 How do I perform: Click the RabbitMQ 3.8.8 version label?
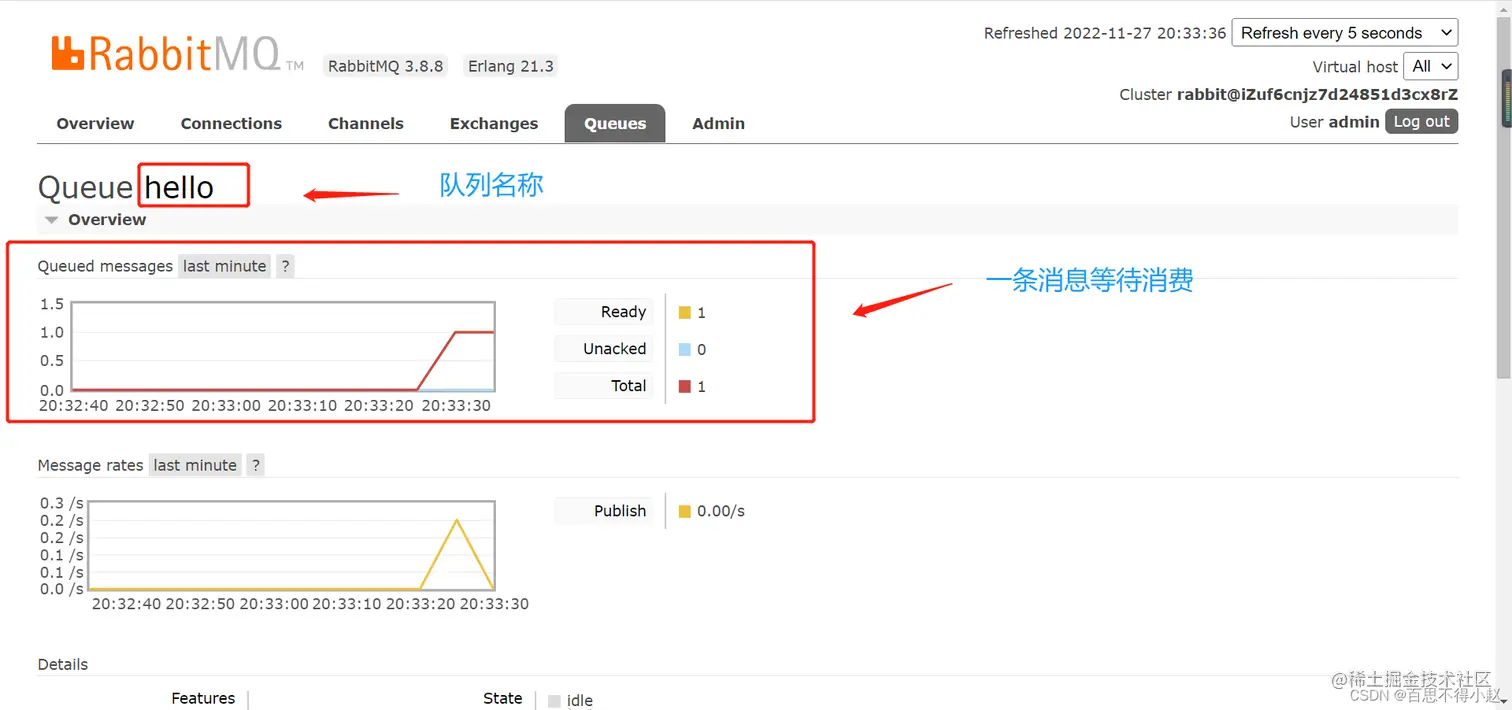pos(385,66)
